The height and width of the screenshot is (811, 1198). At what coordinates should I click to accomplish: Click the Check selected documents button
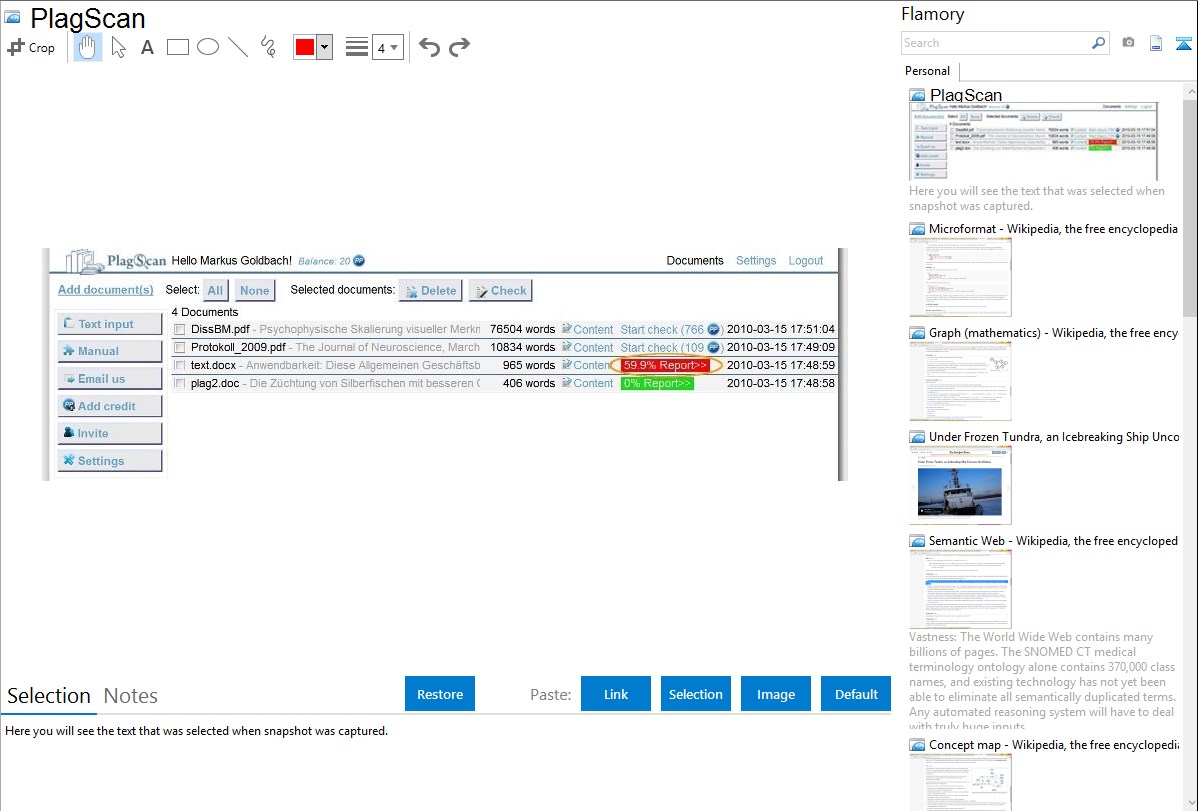(x=501, y=290)
